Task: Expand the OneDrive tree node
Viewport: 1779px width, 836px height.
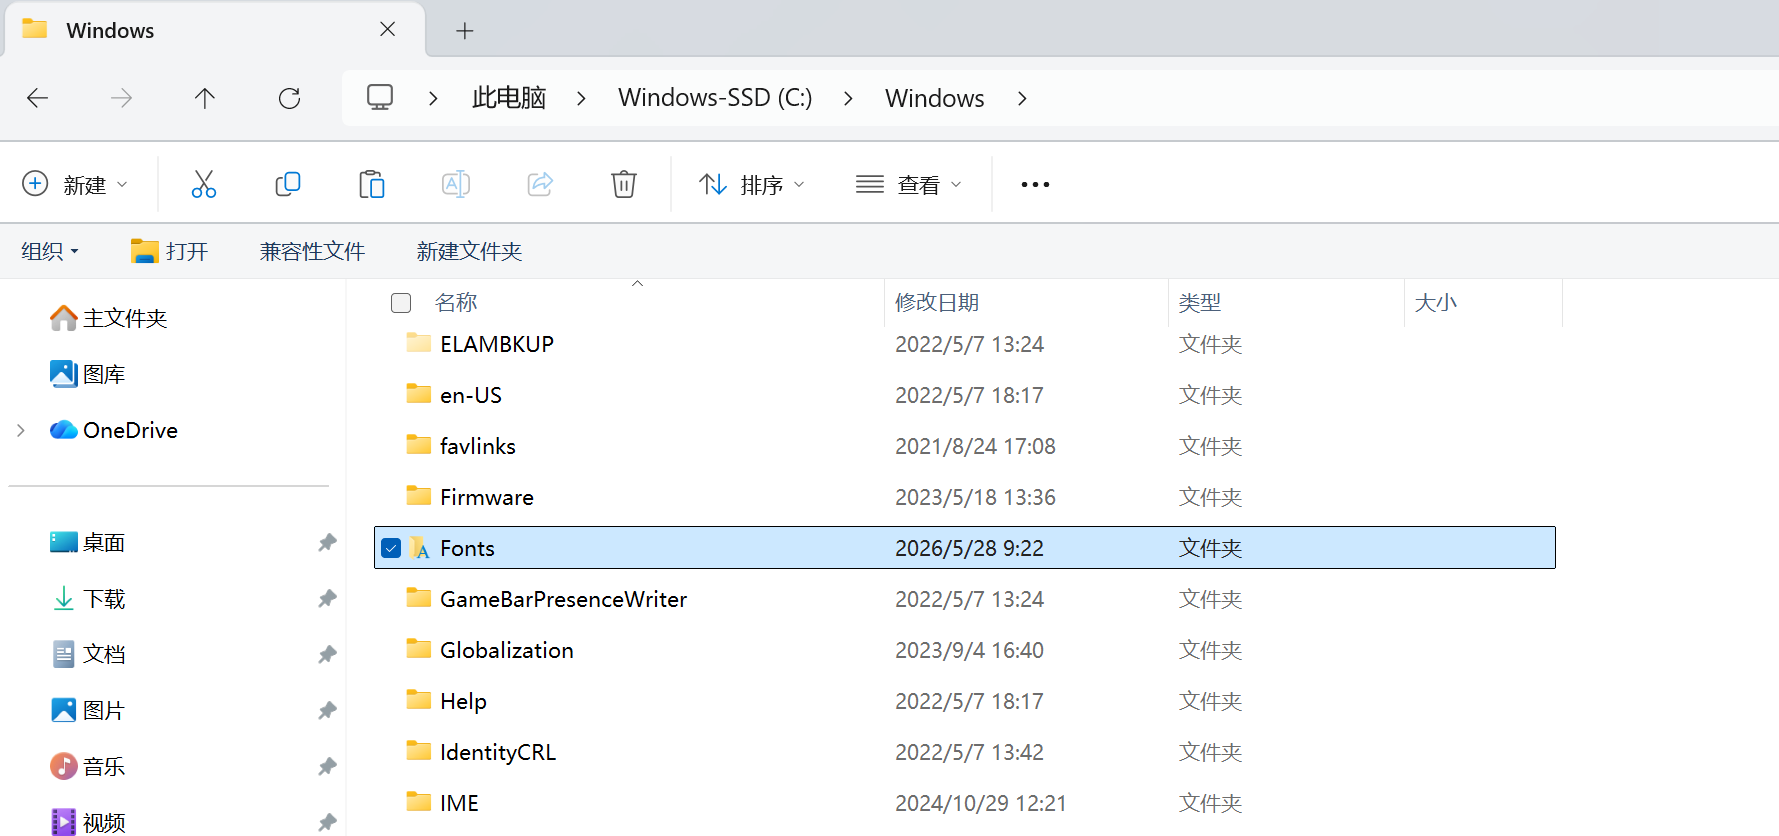Action: [21, 430]
